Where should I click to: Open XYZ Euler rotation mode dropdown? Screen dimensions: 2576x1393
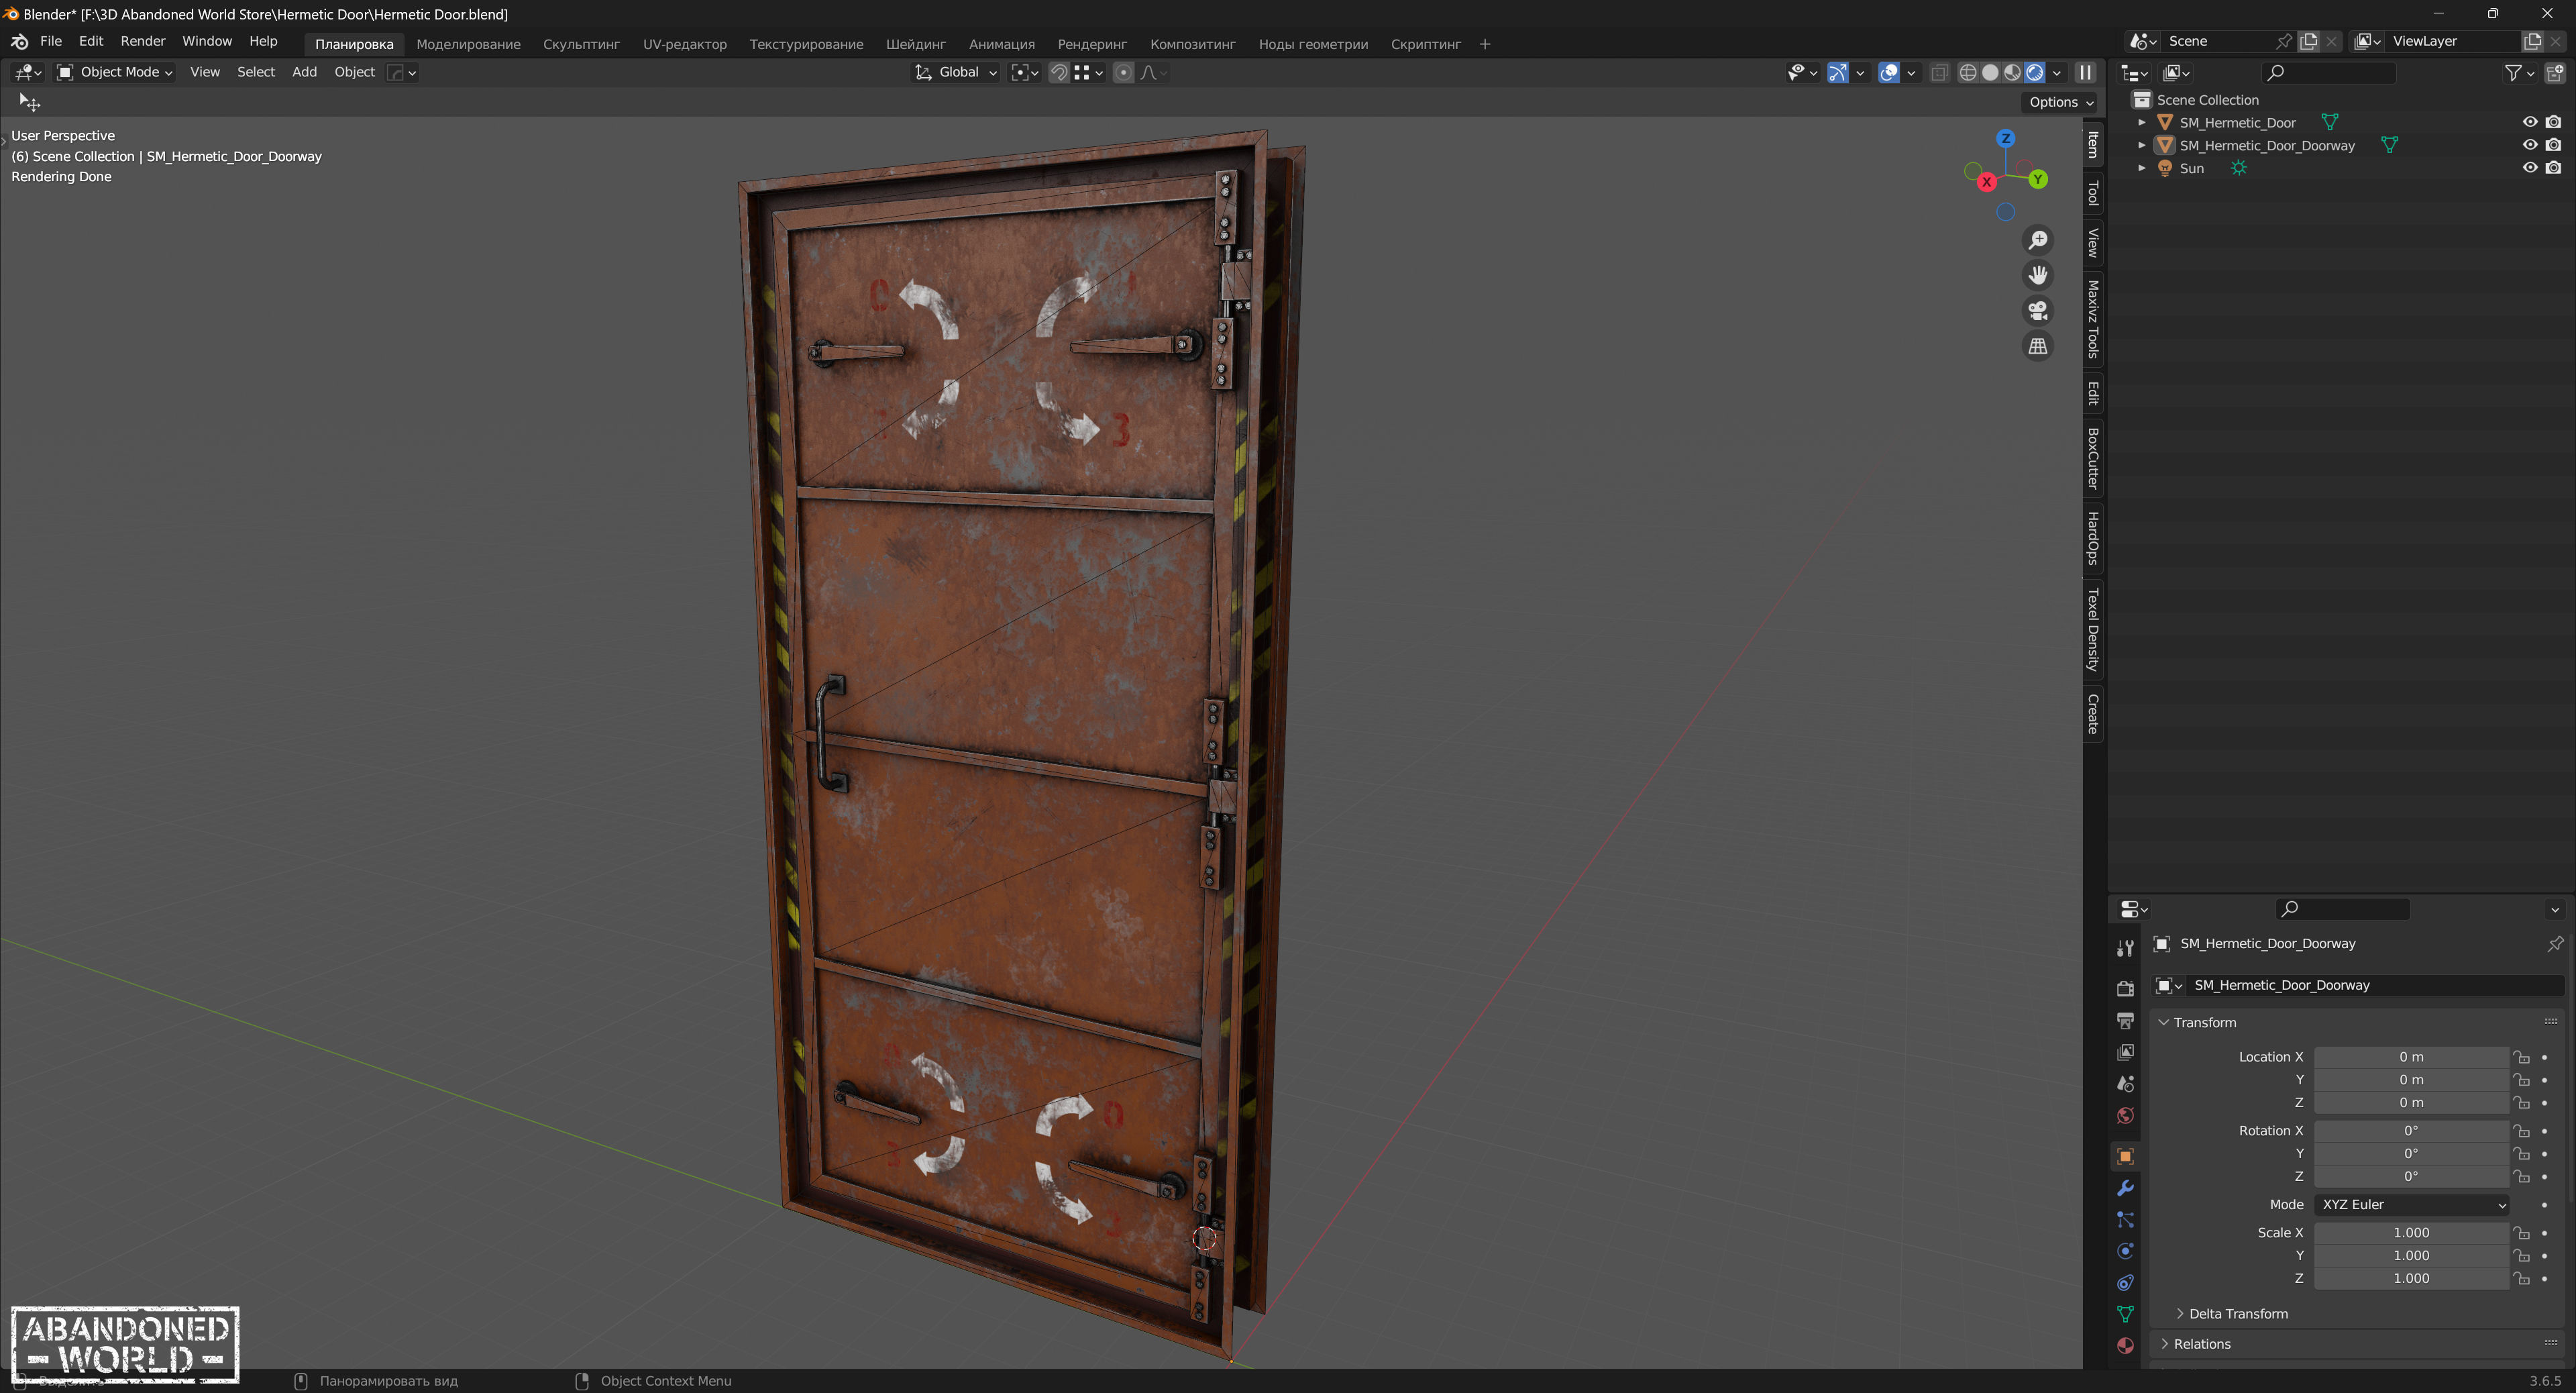(2411, 1205)
